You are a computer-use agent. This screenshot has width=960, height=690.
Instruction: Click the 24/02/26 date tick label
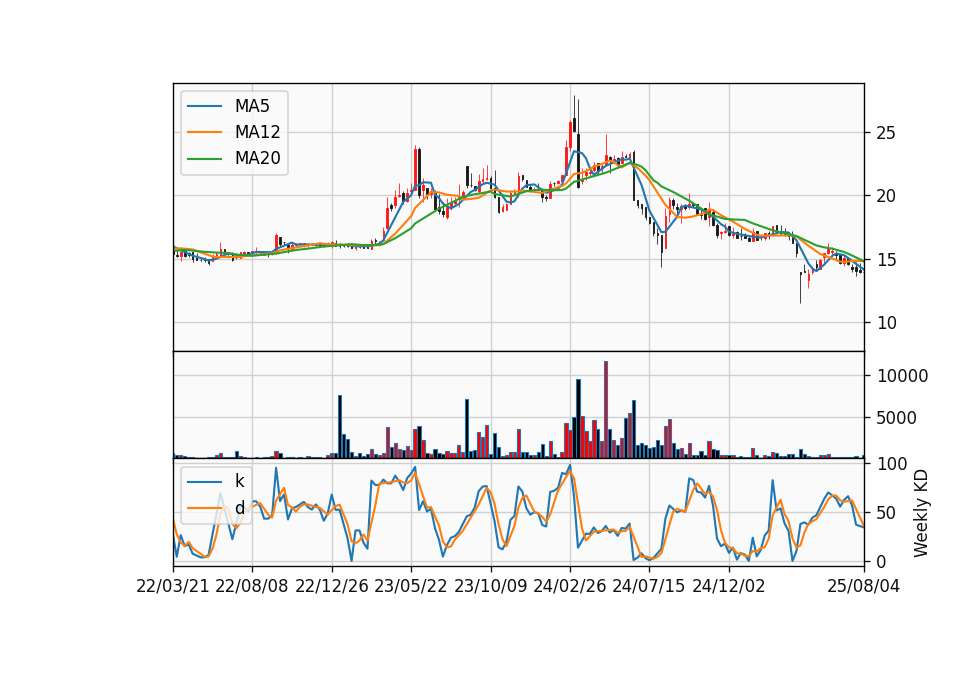[x=570, y=586]
